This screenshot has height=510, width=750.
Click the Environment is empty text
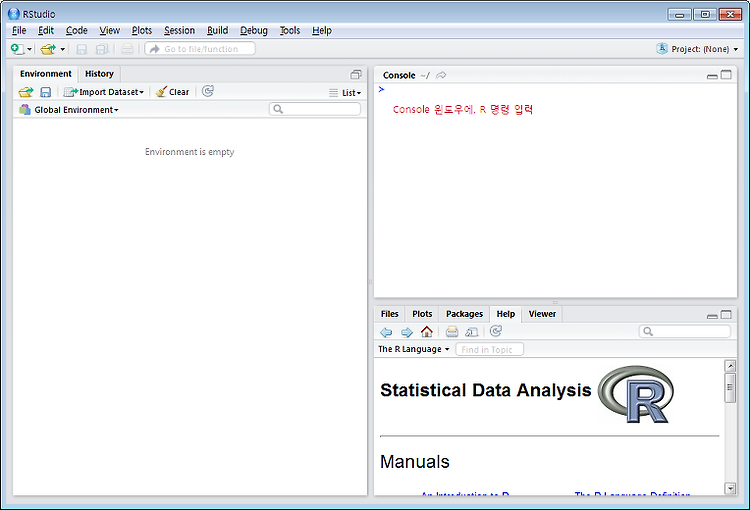pyautogui.click(x=190, y=152)
